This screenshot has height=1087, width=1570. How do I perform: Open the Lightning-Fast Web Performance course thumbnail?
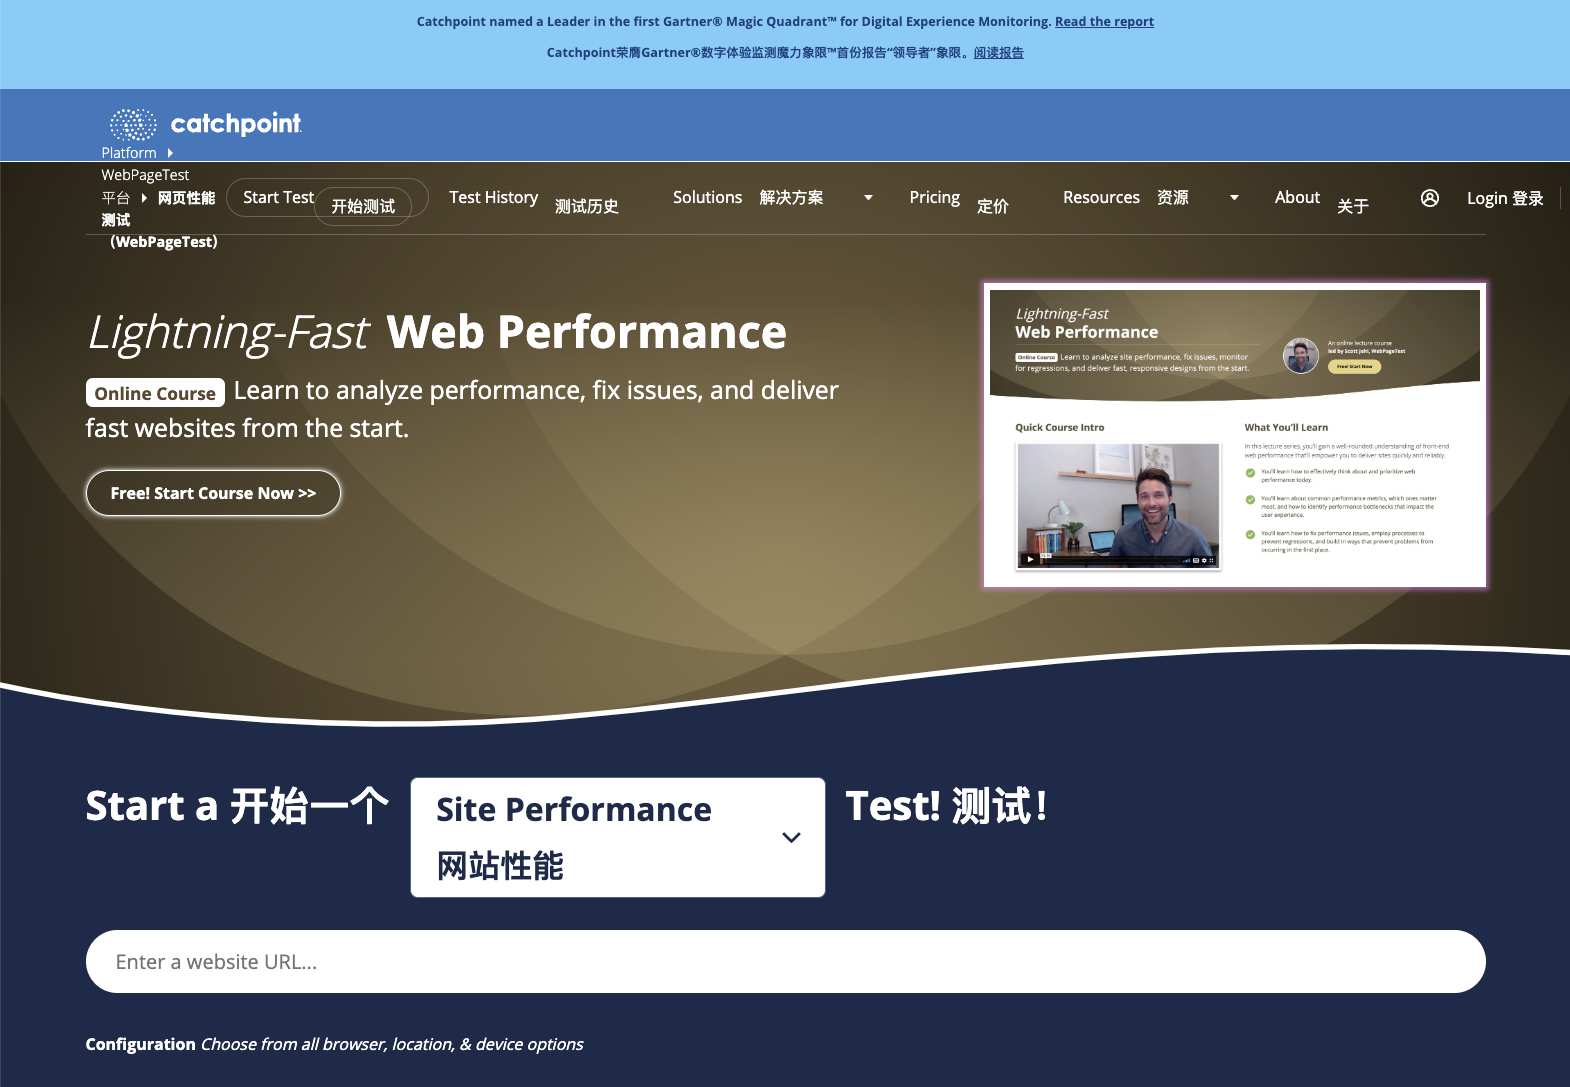click(x=1235, y=435)
